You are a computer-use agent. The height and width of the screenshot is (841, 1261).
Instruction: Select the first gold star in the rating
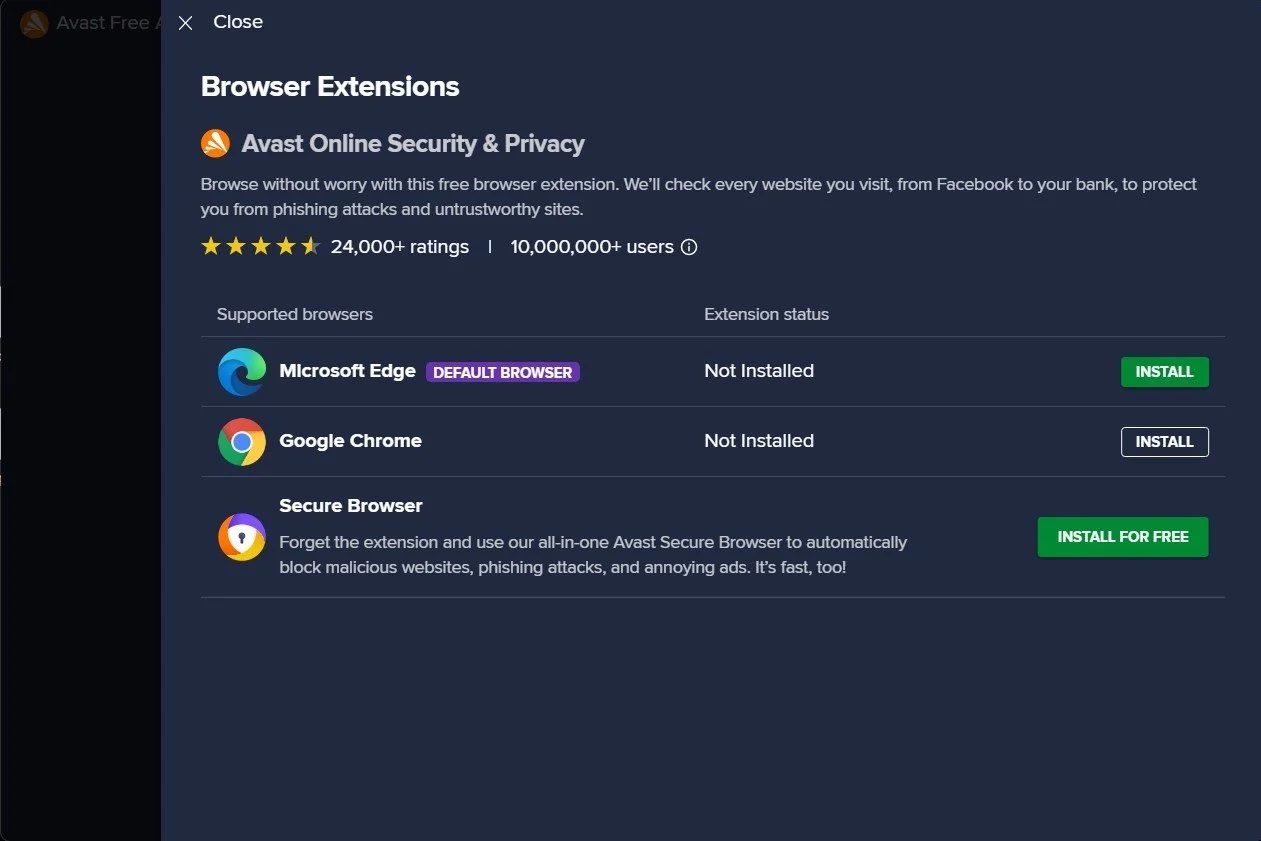point(211,245)
